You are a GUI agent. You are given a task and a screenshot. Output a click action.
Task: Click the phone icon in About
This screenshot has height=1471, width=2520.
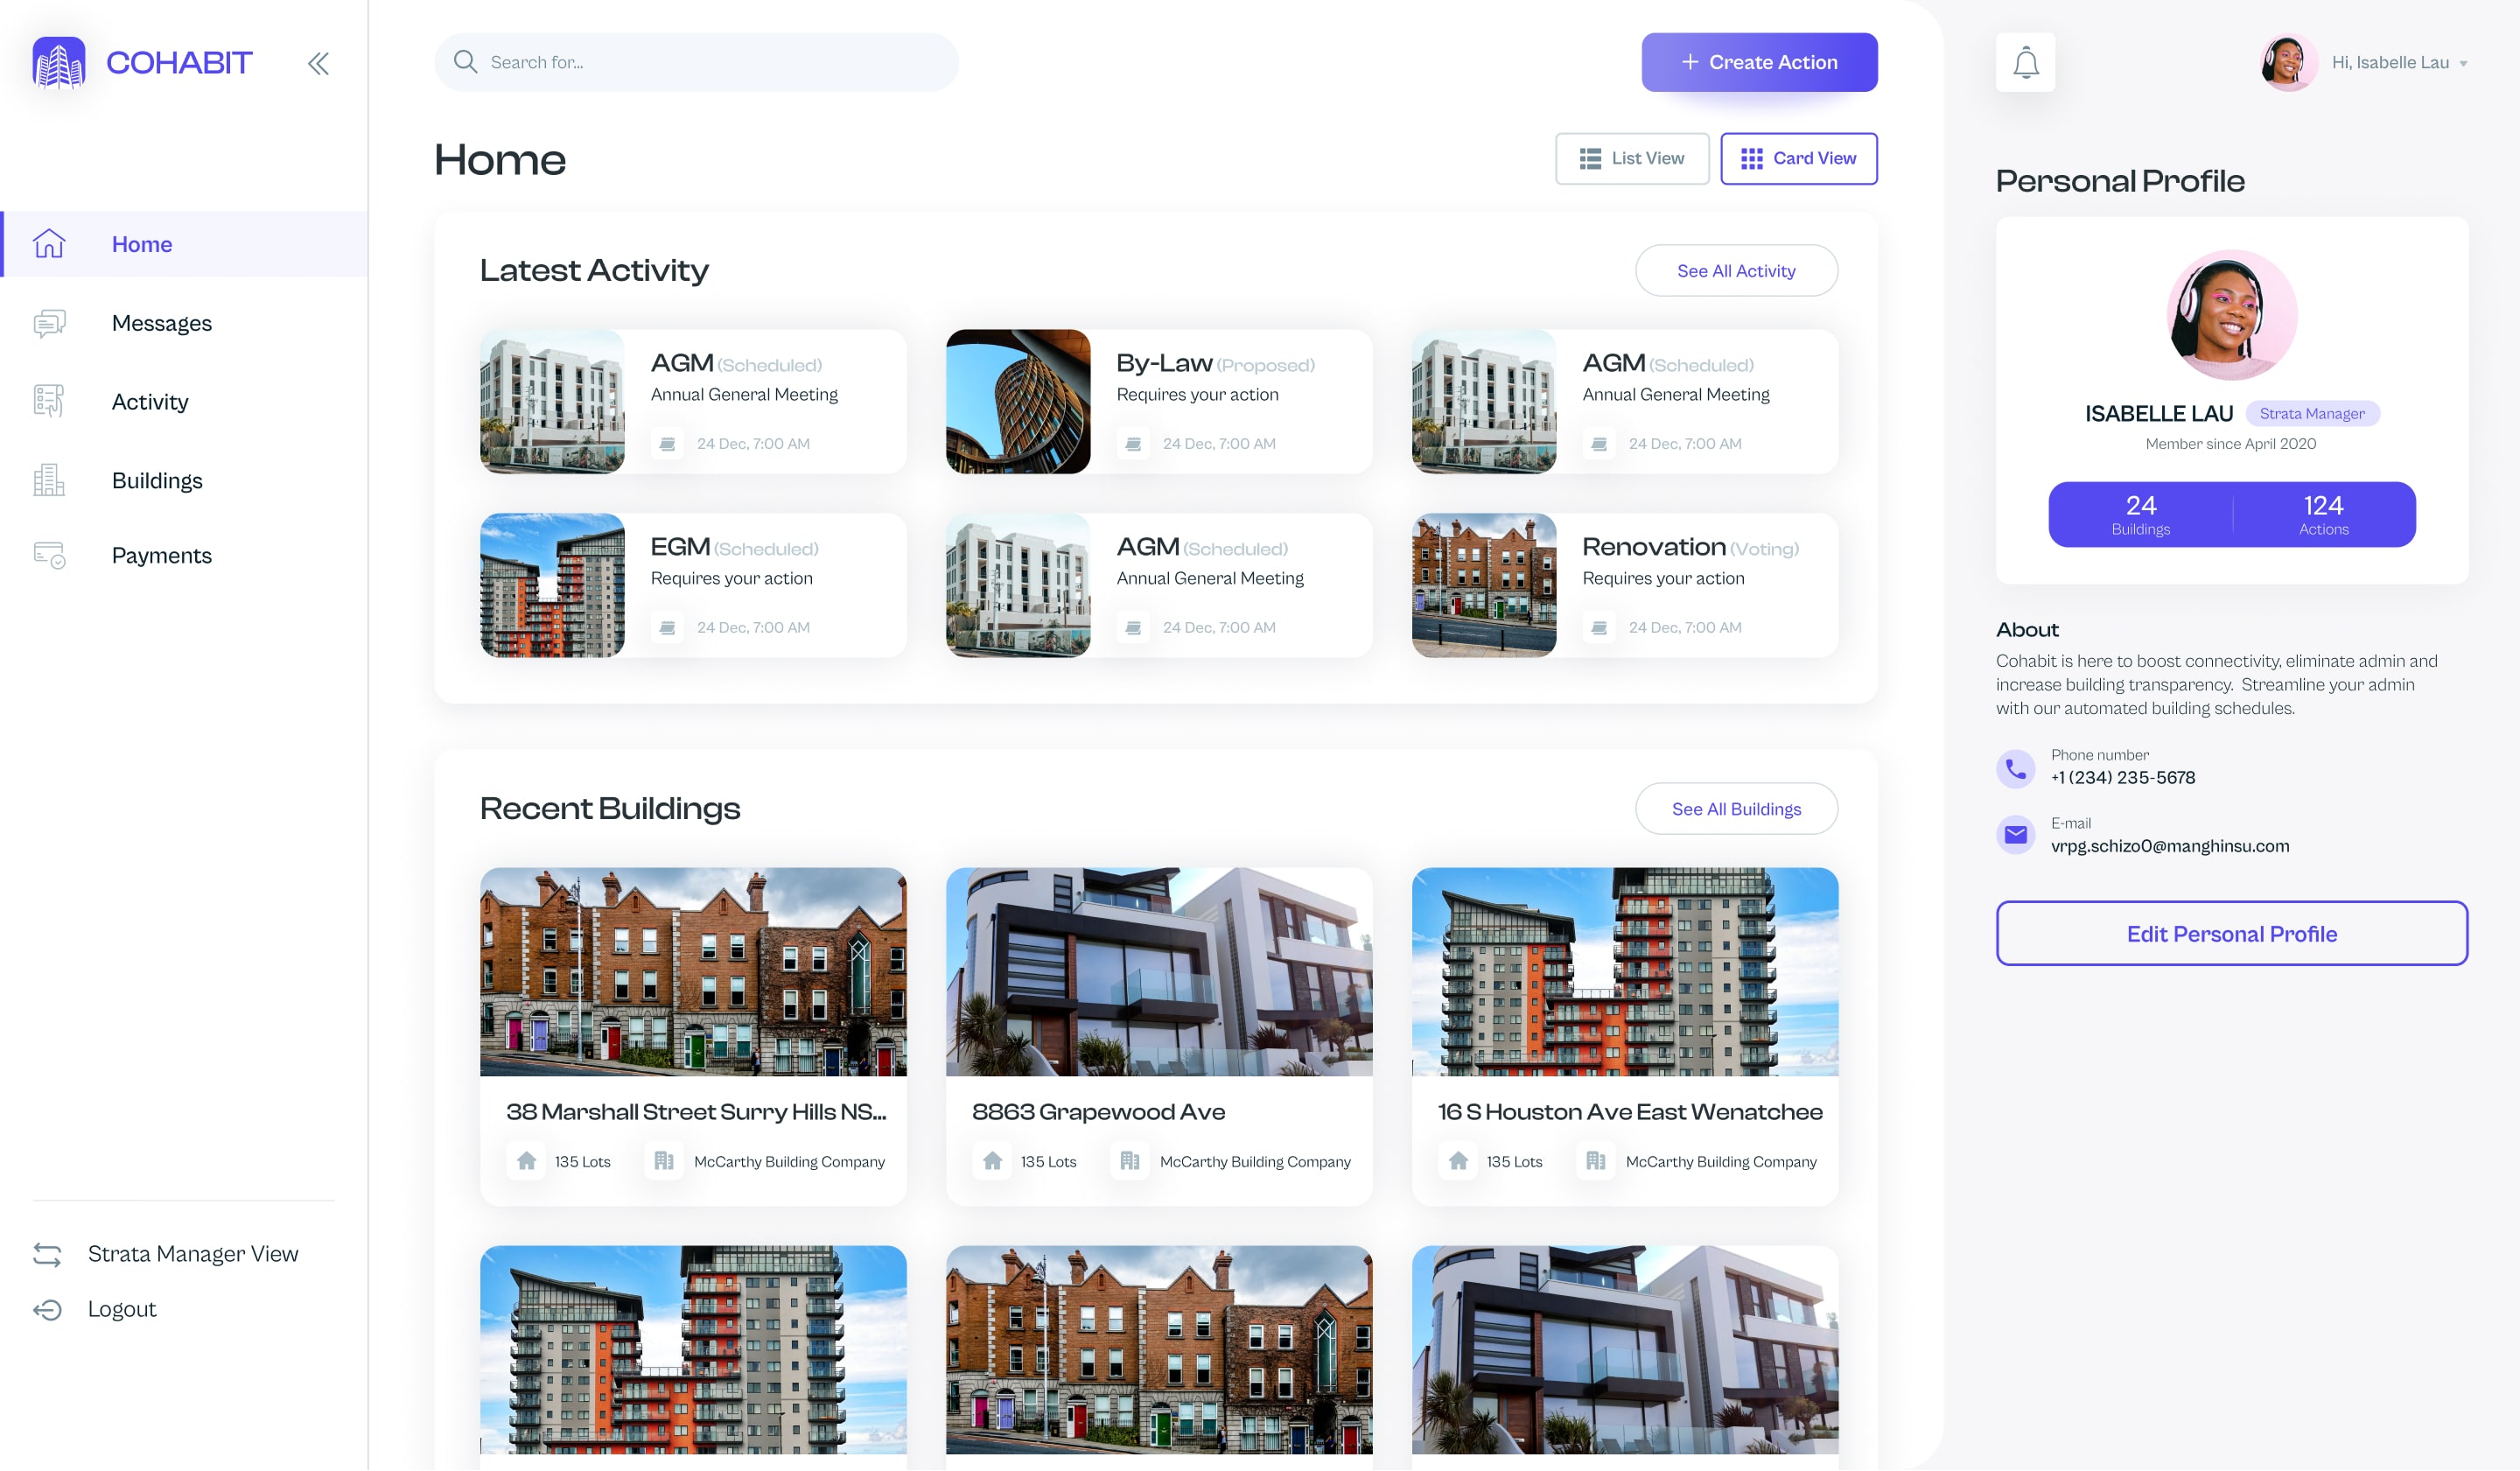[2015, 768]
